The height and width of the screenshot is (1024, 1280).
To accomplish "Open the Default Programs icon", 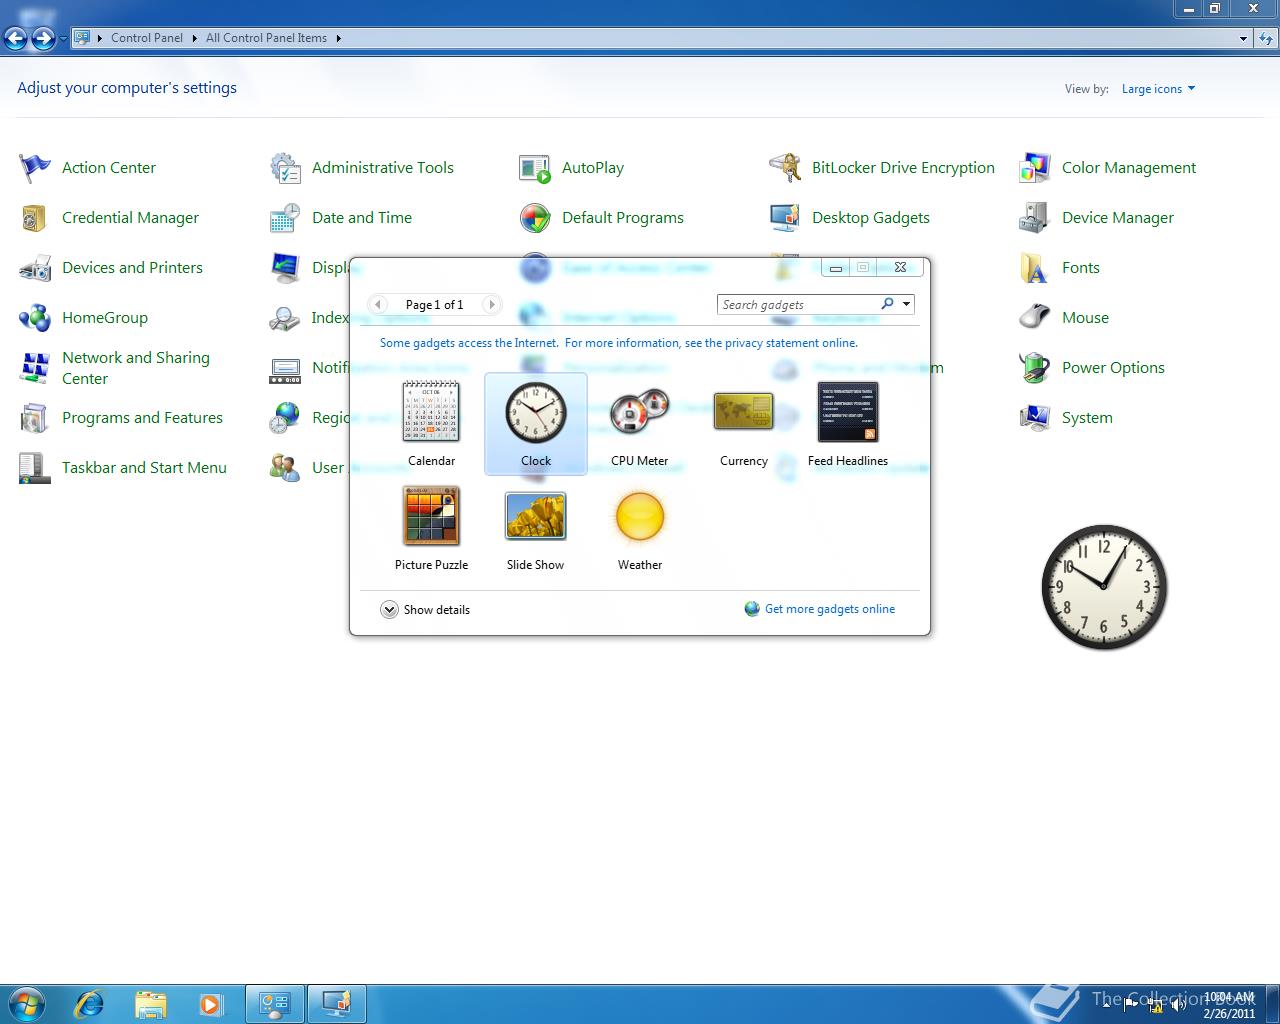I will (535, 218).
